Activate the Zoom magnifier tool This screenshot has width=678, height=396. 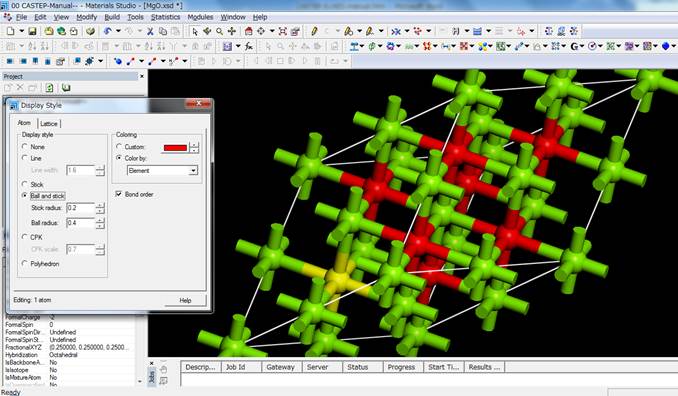220,31
